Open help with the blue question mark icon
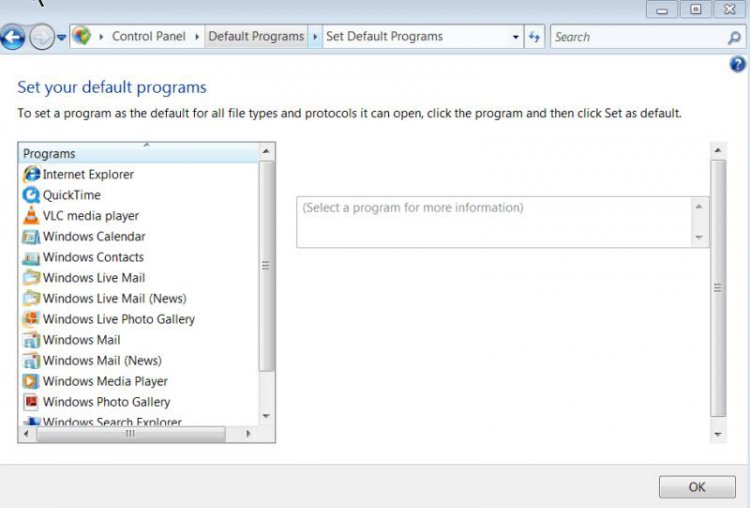This screenshot has height=508, width=750. click(x=738, y=64)
